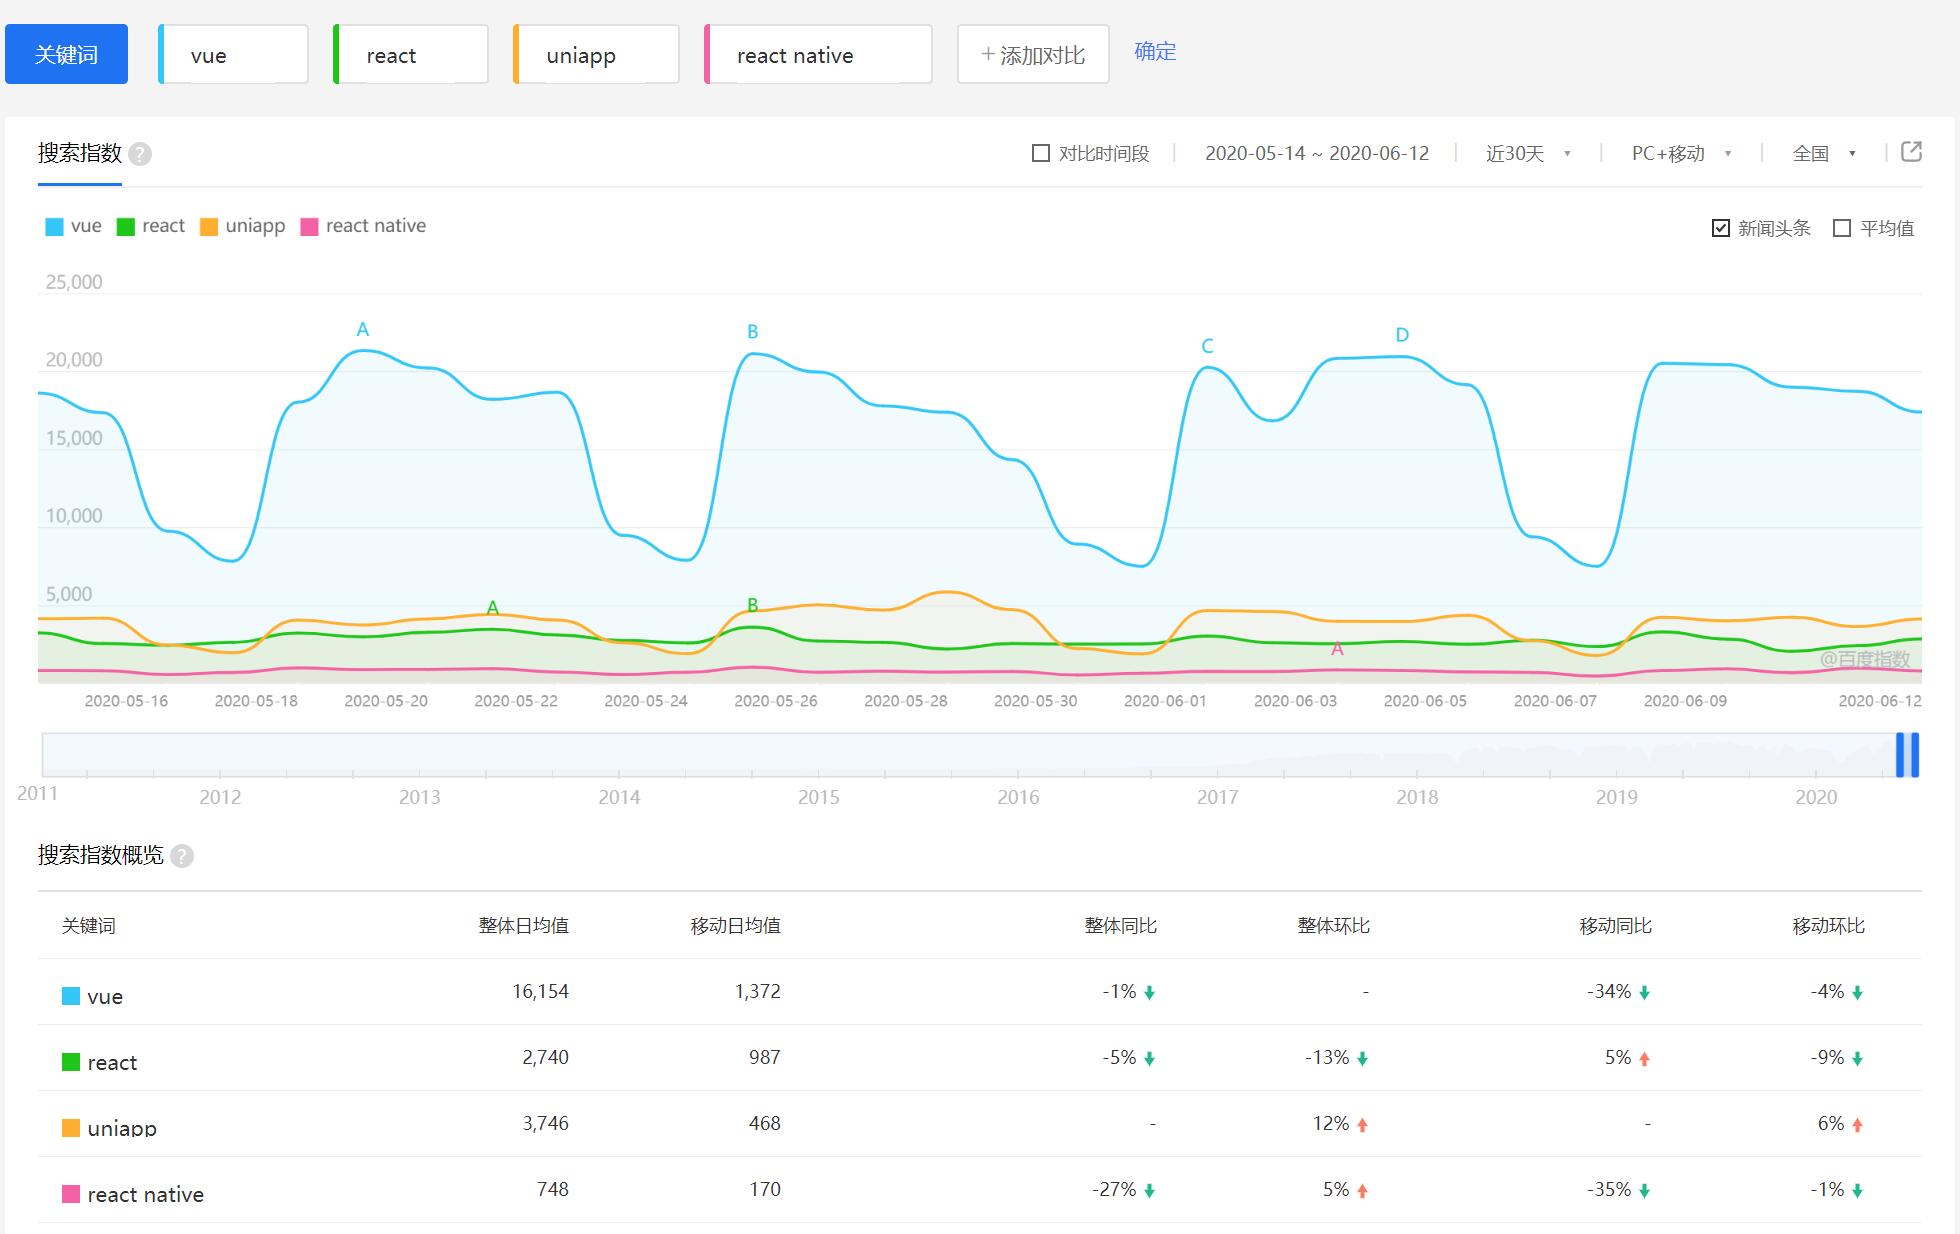Enable the 对比时间段 checkbox
This screenshot has height=1234, width=1960.
pyautogui.click(x=1041, y=153)
